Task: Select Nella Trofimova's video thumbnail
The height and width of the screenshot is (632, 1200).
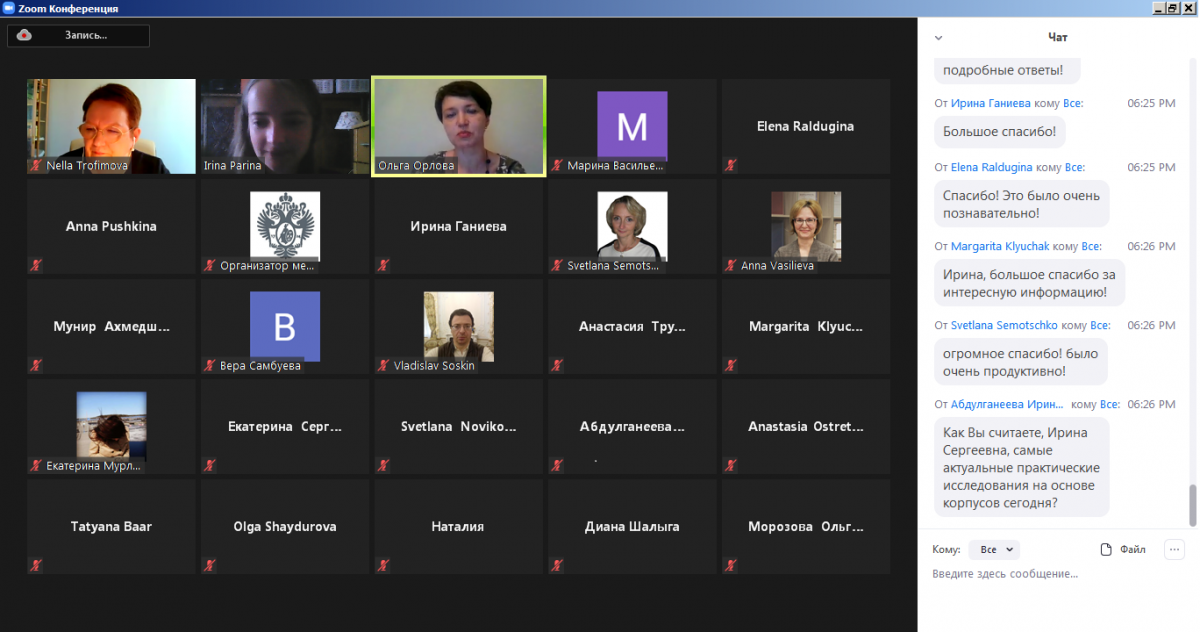Action: click(x=111, y=126)
